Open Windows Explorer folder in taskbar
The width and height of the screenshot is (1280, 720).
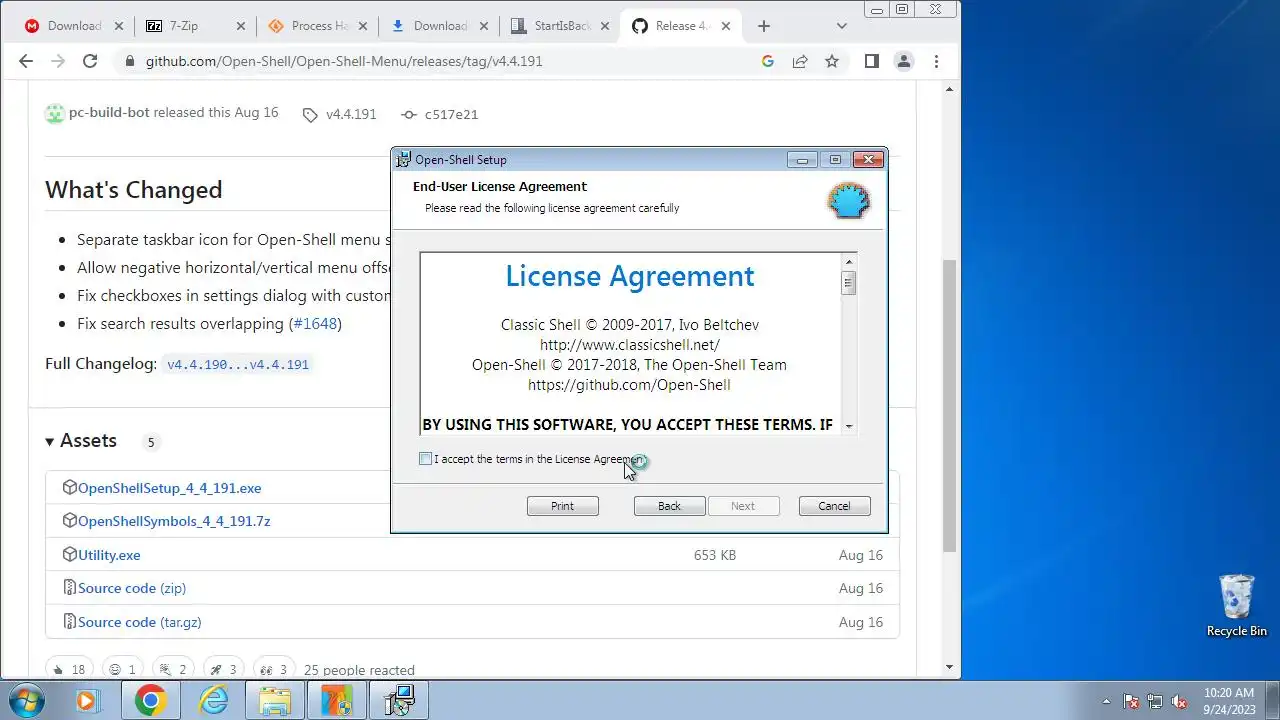click(x=275, y=700)
